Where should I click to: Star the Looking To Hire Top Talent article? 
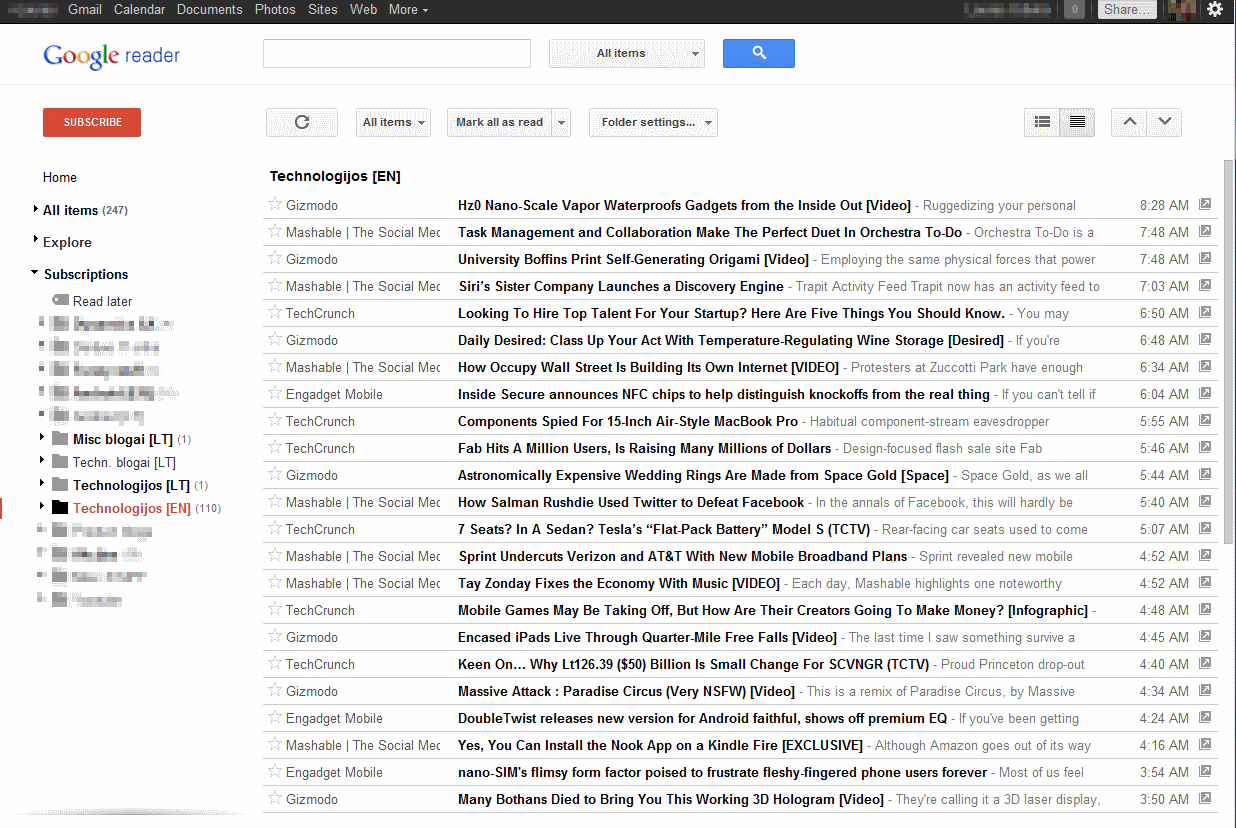coord(275,312)
